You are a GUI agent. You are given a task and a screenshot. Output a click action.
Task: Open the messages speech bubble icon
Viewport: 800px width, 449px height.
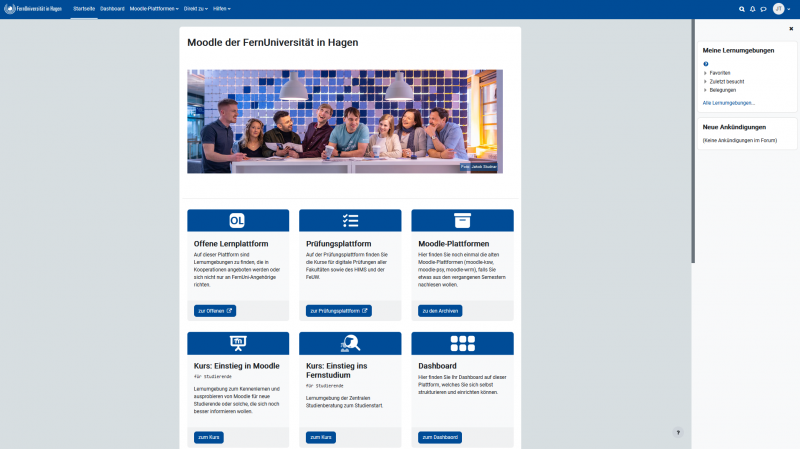pos(763,9)
